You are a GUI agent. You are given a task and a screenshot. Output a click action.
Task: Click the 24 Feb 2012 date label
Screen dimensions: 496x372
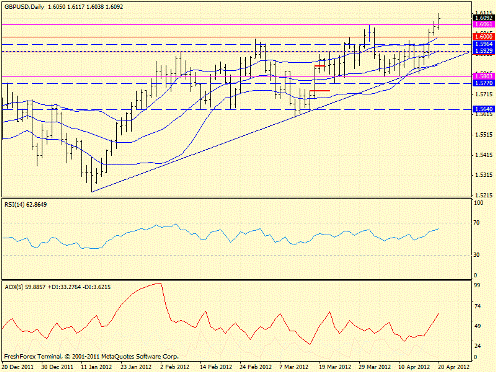point(256,367)
